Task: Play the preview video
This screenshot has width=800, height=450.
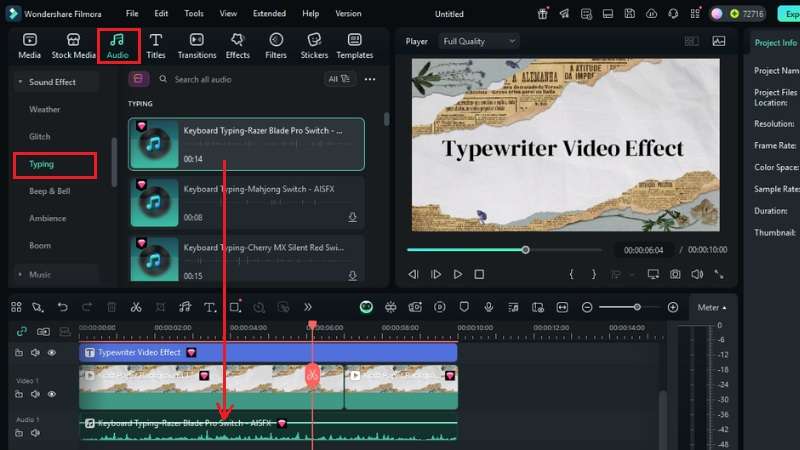Action: [x=458, y=274]
